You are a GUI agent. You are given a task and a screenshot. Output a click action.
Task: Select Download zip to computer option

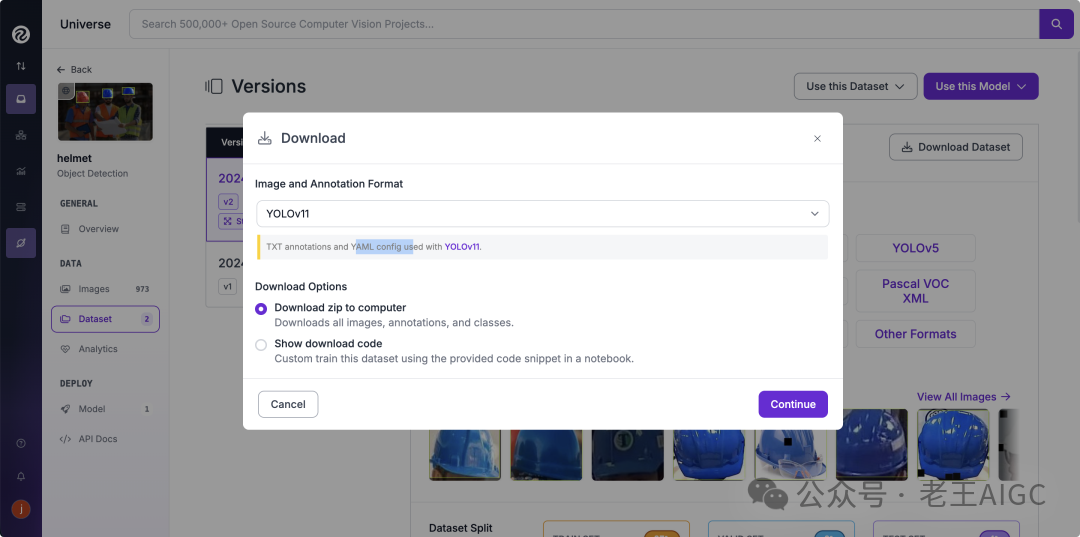coord(261,309)
